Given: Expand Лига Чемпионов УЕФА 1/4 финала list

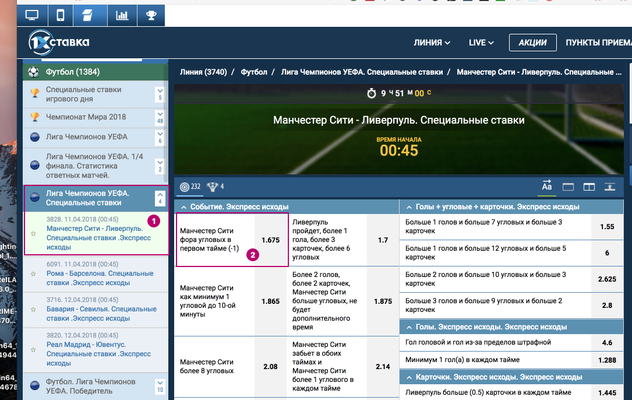Looking at the screenshot, I should tap(160, 166).
